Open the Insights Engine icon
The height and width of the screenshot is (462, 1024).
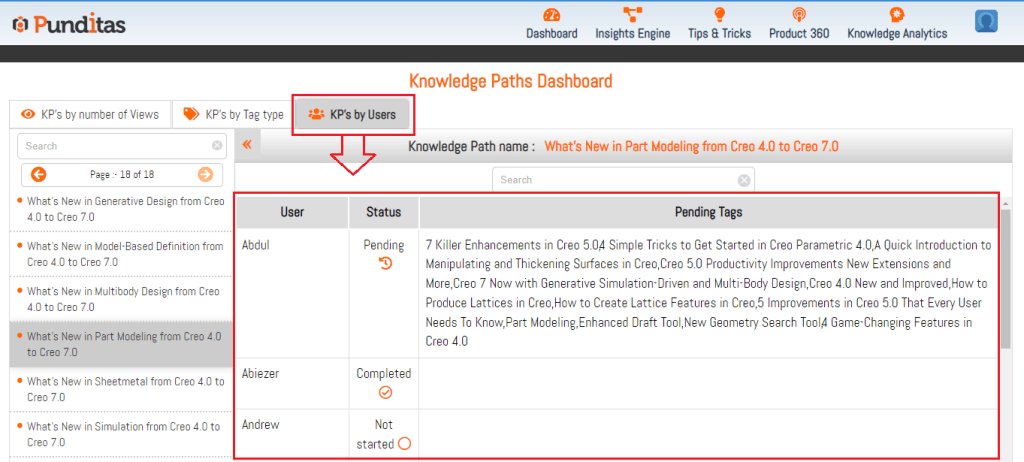(x=632, y=15)
